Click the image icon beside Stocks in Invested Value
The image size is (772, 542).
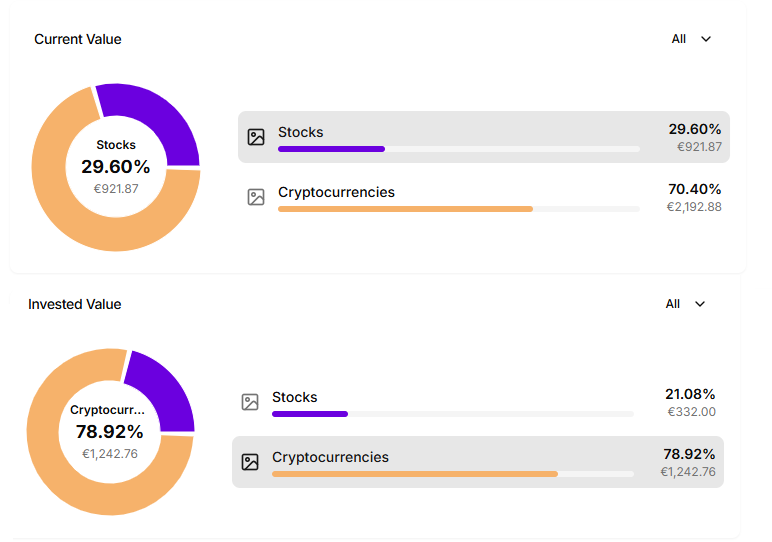click(x=250, y=402)
